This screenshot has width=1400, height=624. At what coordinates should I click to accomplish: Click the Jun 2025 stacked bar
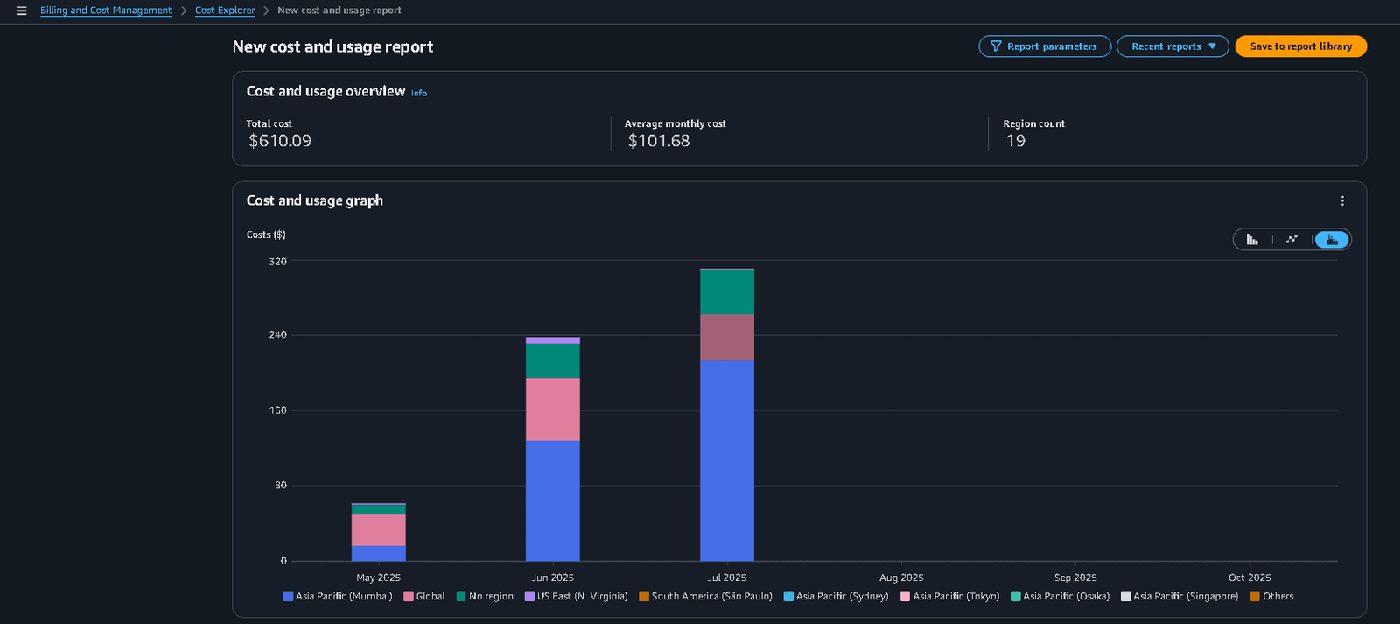[x=552, y=449]
